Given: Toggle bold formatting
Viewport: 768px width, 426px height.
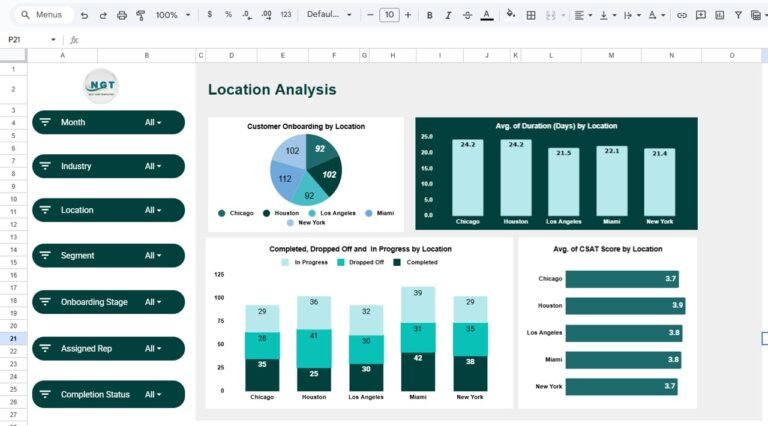Looking at the screenshot, I should [430, 15].
